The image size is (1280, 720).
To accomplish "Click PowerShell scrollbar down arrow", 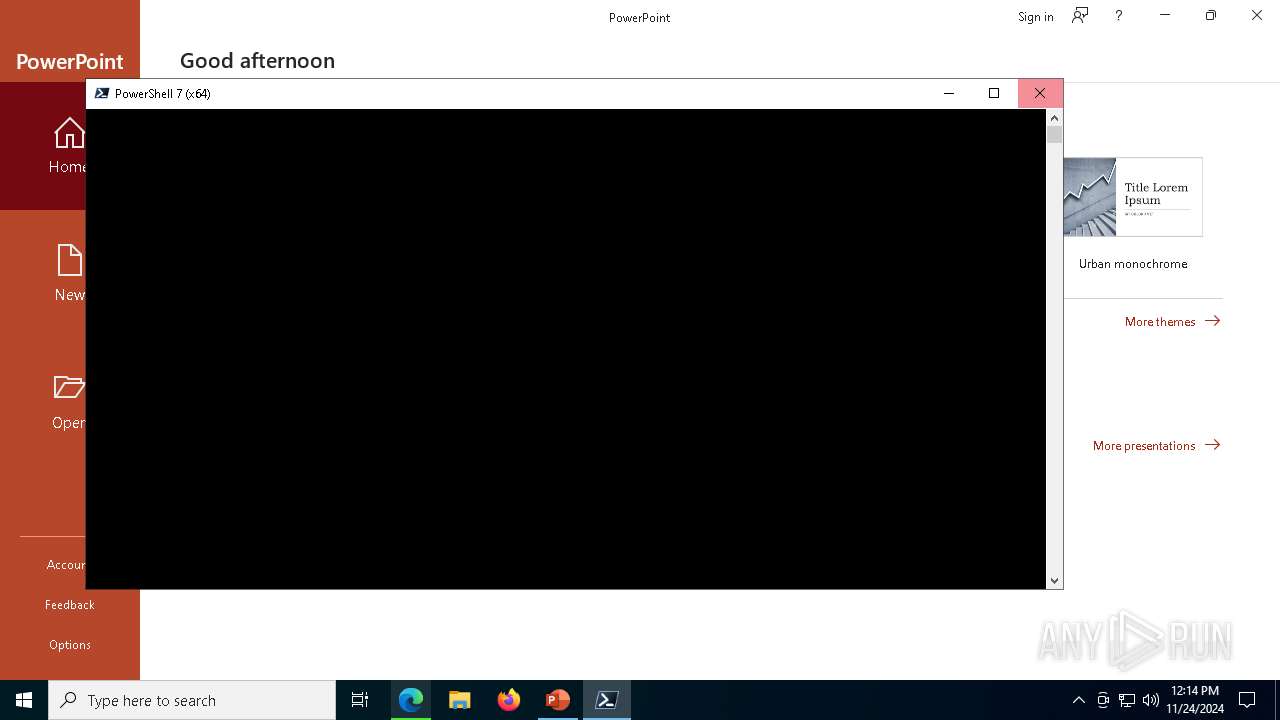I will tap(1054, 580).
